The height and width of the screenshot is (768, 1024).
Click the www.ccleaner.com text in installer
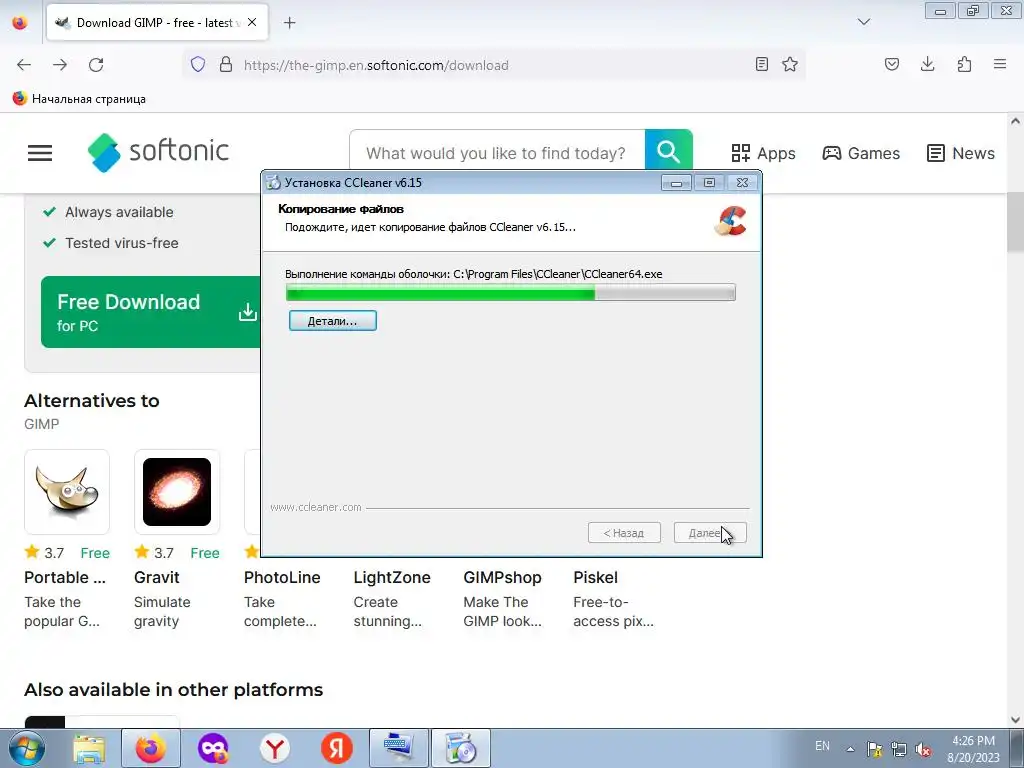pyautogui.click(x=315, y=507)
